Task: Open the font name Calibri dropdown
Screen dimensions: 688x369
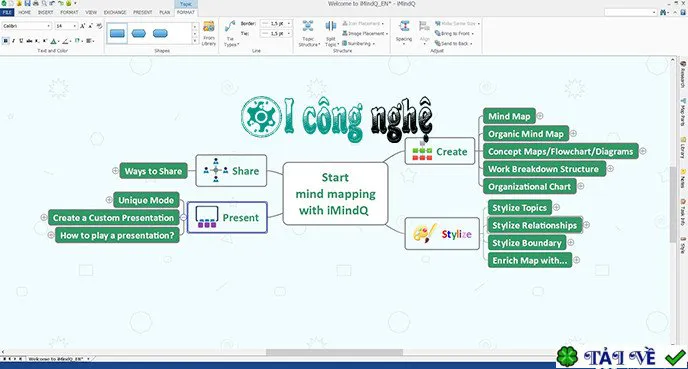Action: [x=48, y=26]
